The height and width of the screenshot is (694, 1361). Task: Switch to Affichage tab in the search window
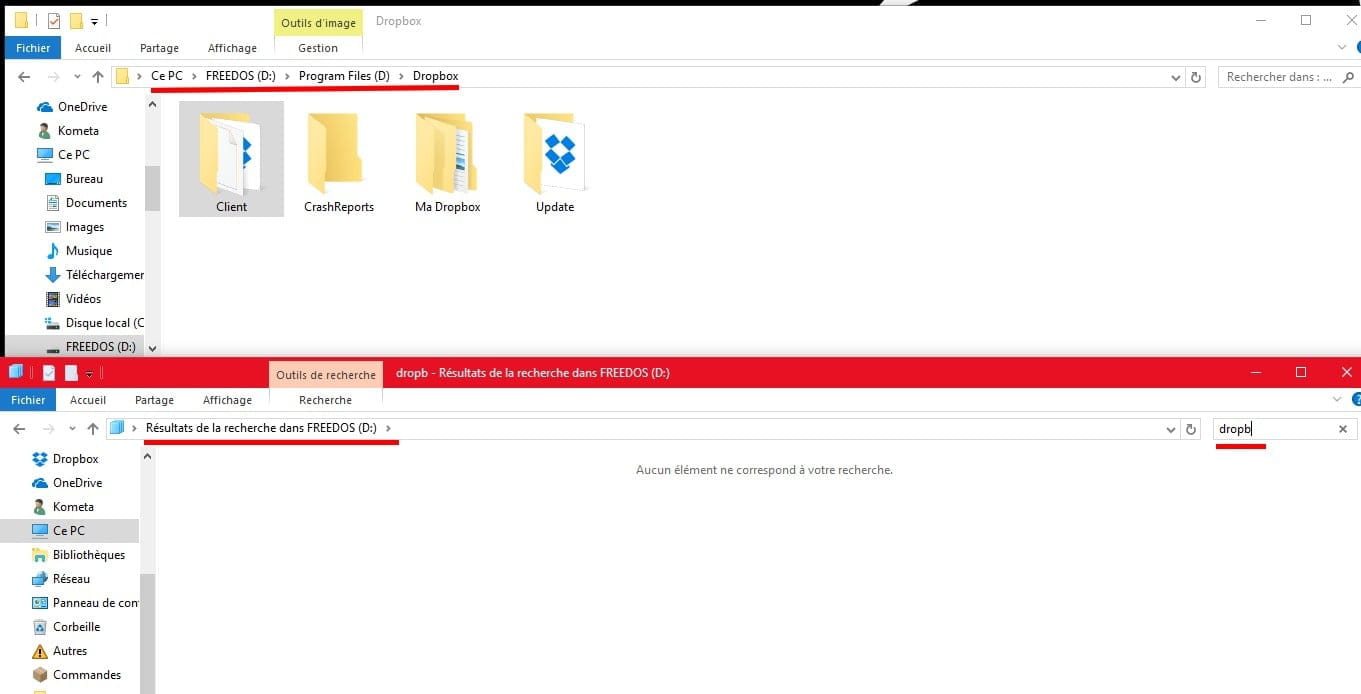tap(227, 400)
